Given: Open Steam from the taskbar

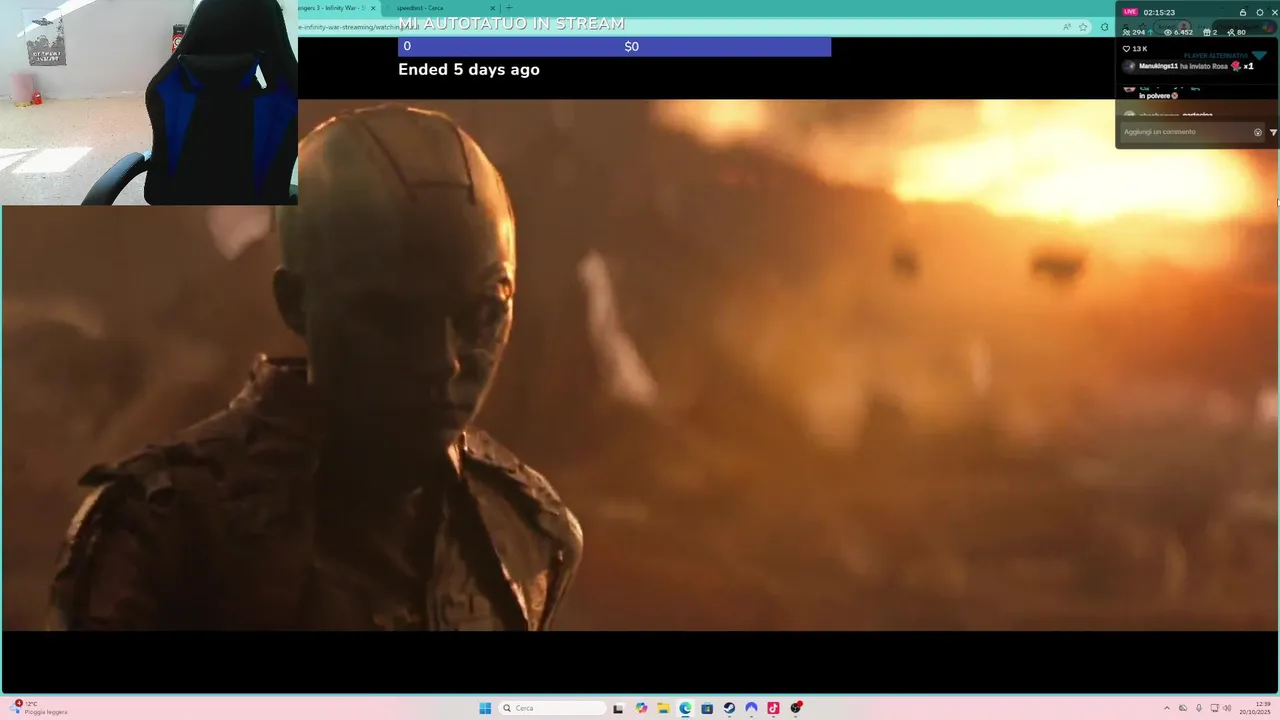Looking at the screenshot, I should (729, 708).
